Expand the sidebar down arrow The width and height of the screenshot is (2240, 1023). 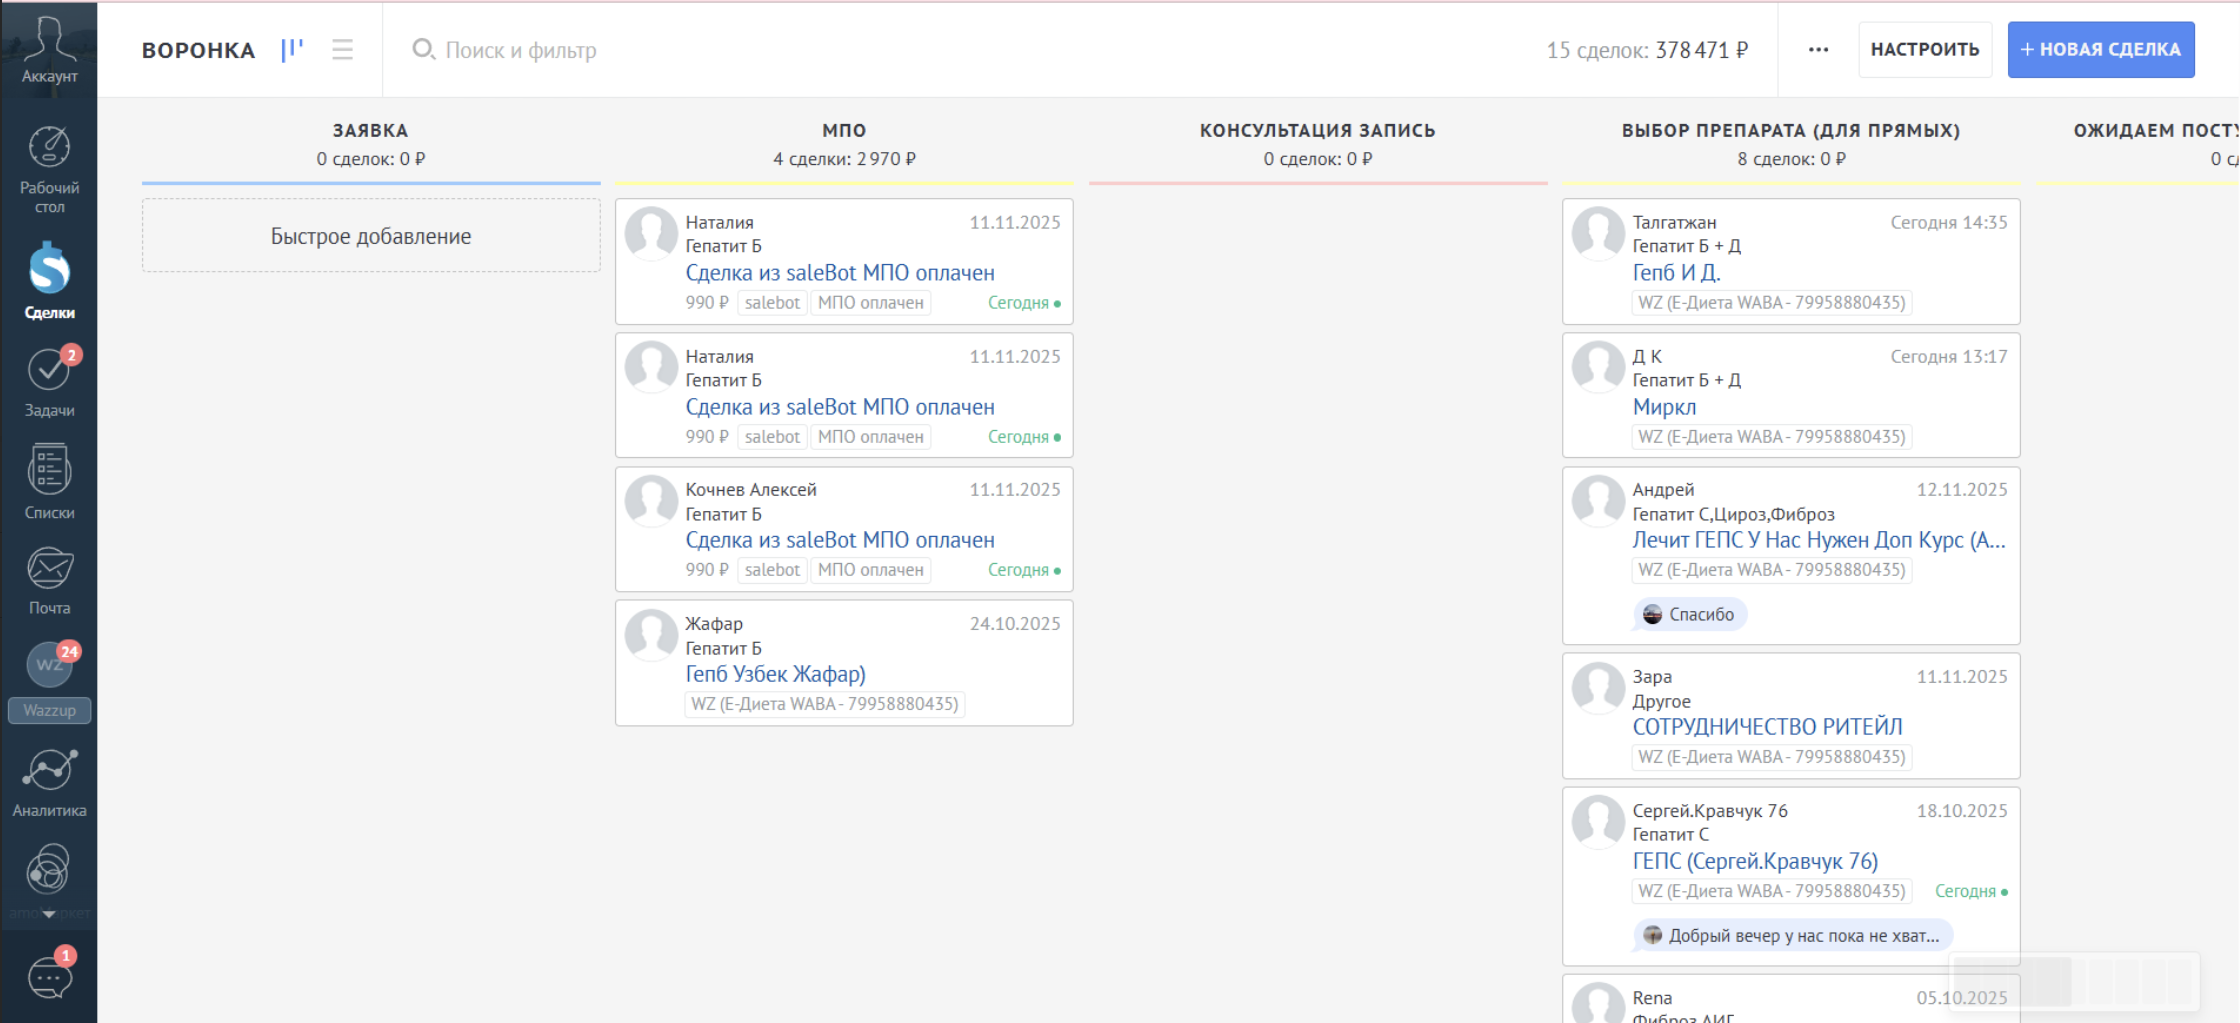(49, 914)
